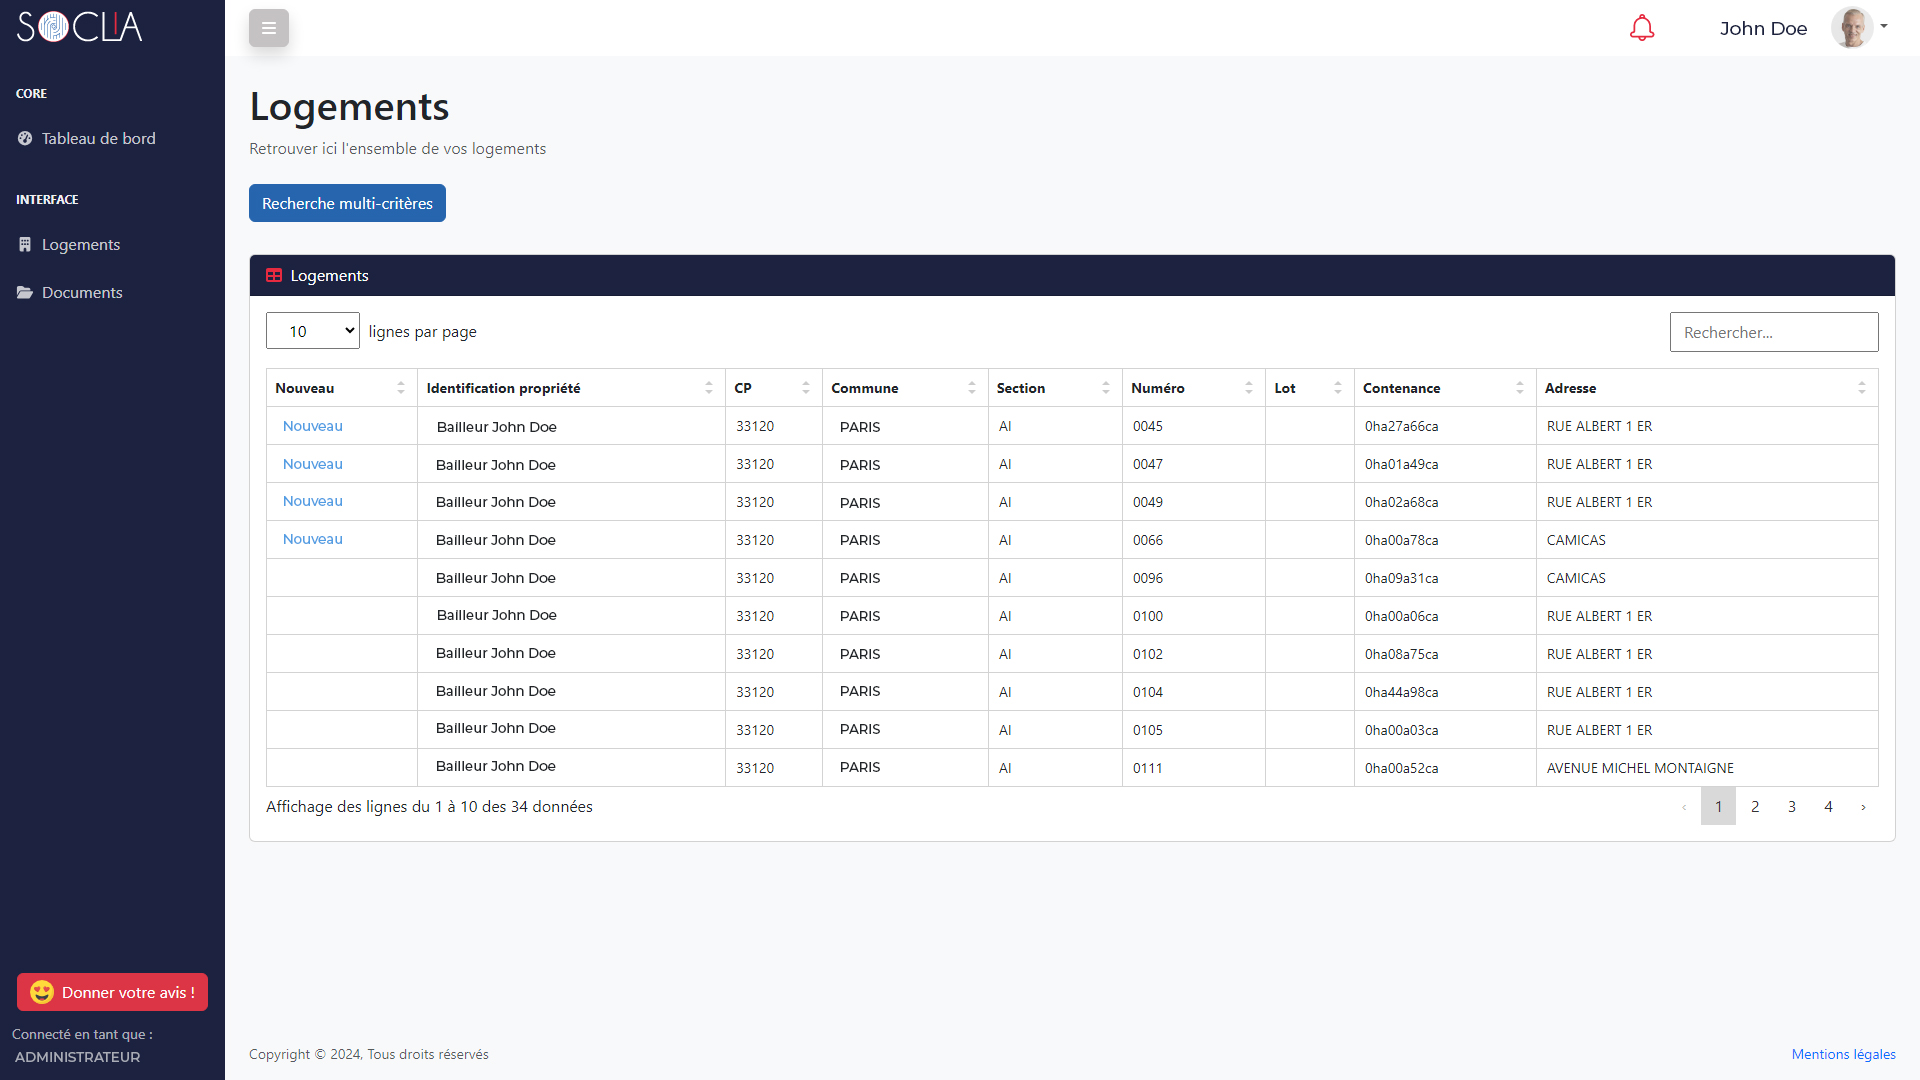Click Nouveau link for lot number 0049
Viewport: 1920px width, 1080px height.
tap(313, 501)
